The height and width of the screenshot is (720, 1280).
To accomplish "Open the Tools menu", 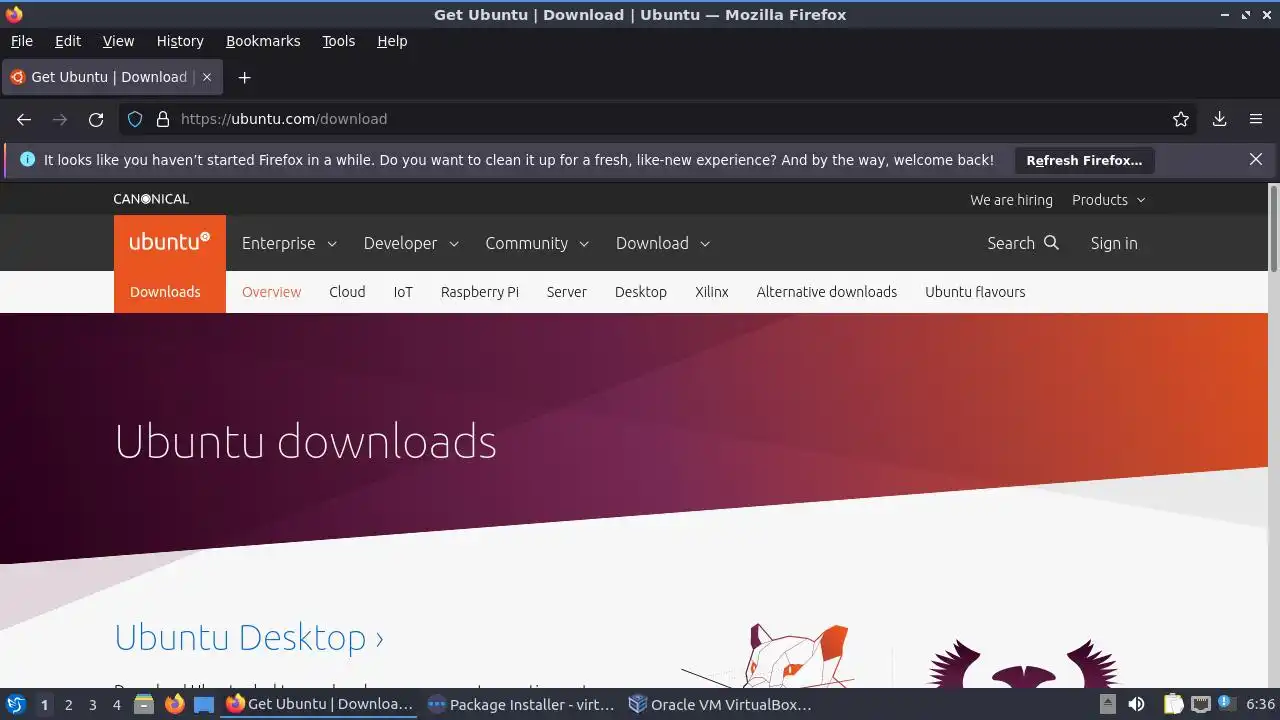I will pyautogui.click(x=338, y=41).
